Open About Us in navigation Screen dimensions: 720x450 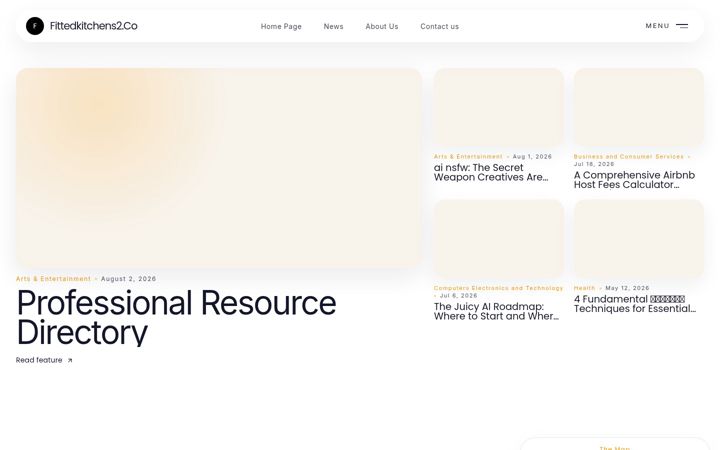pos(382,27)
